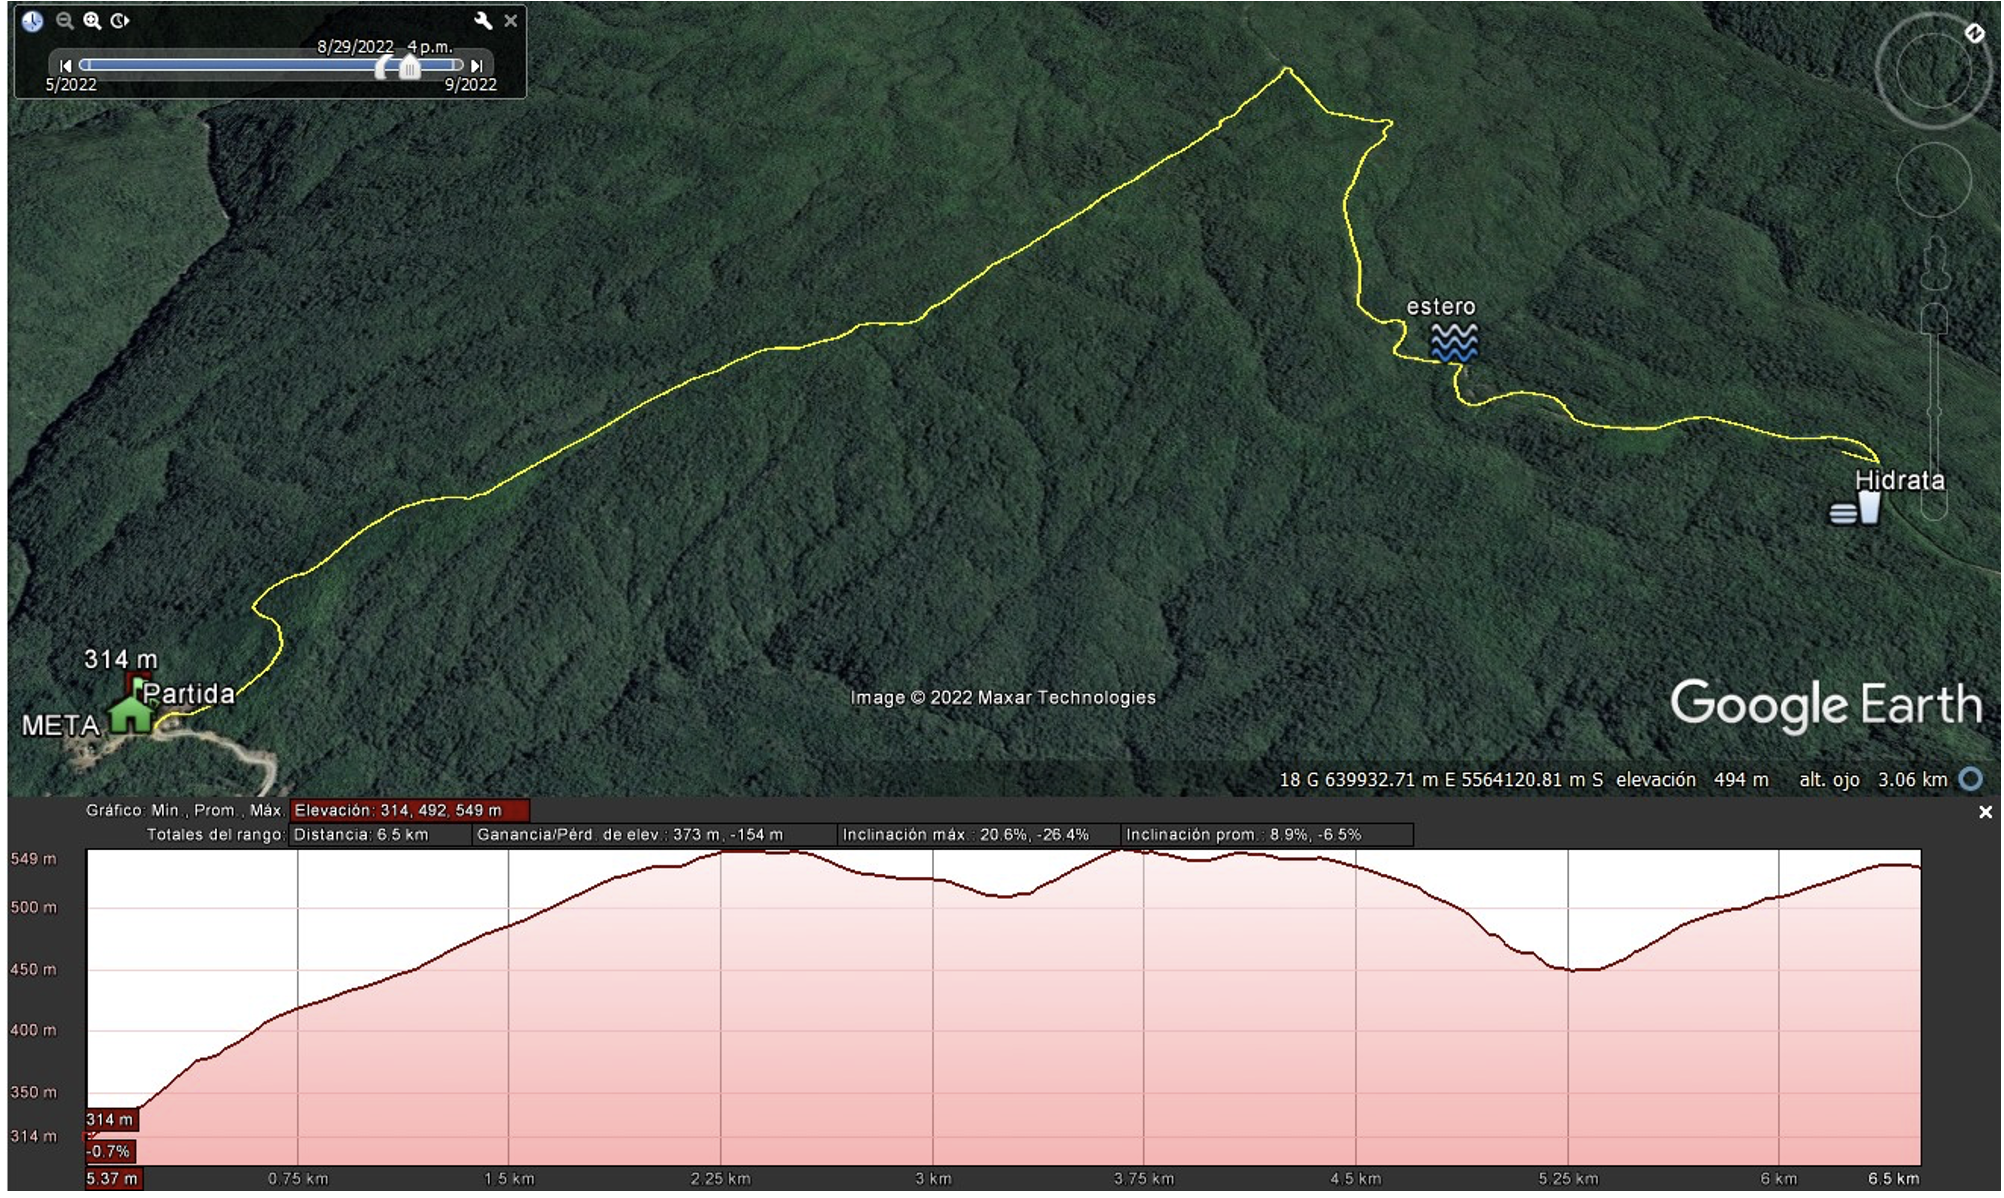The width and height of the screenshot is (2004, 1198).
Task: Click the -0.7% slope cursor label
Action: point(109,1152)
